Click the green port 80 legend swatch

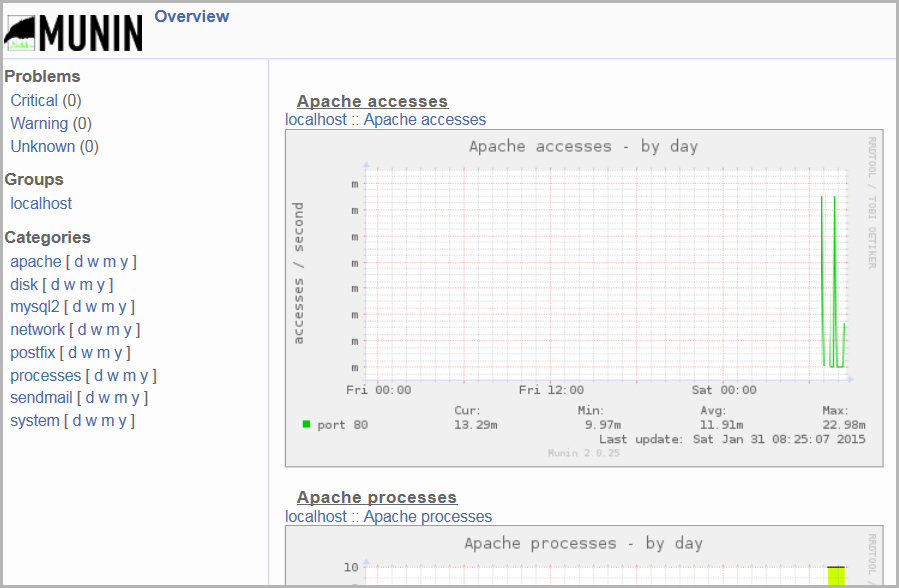(306, 424)
